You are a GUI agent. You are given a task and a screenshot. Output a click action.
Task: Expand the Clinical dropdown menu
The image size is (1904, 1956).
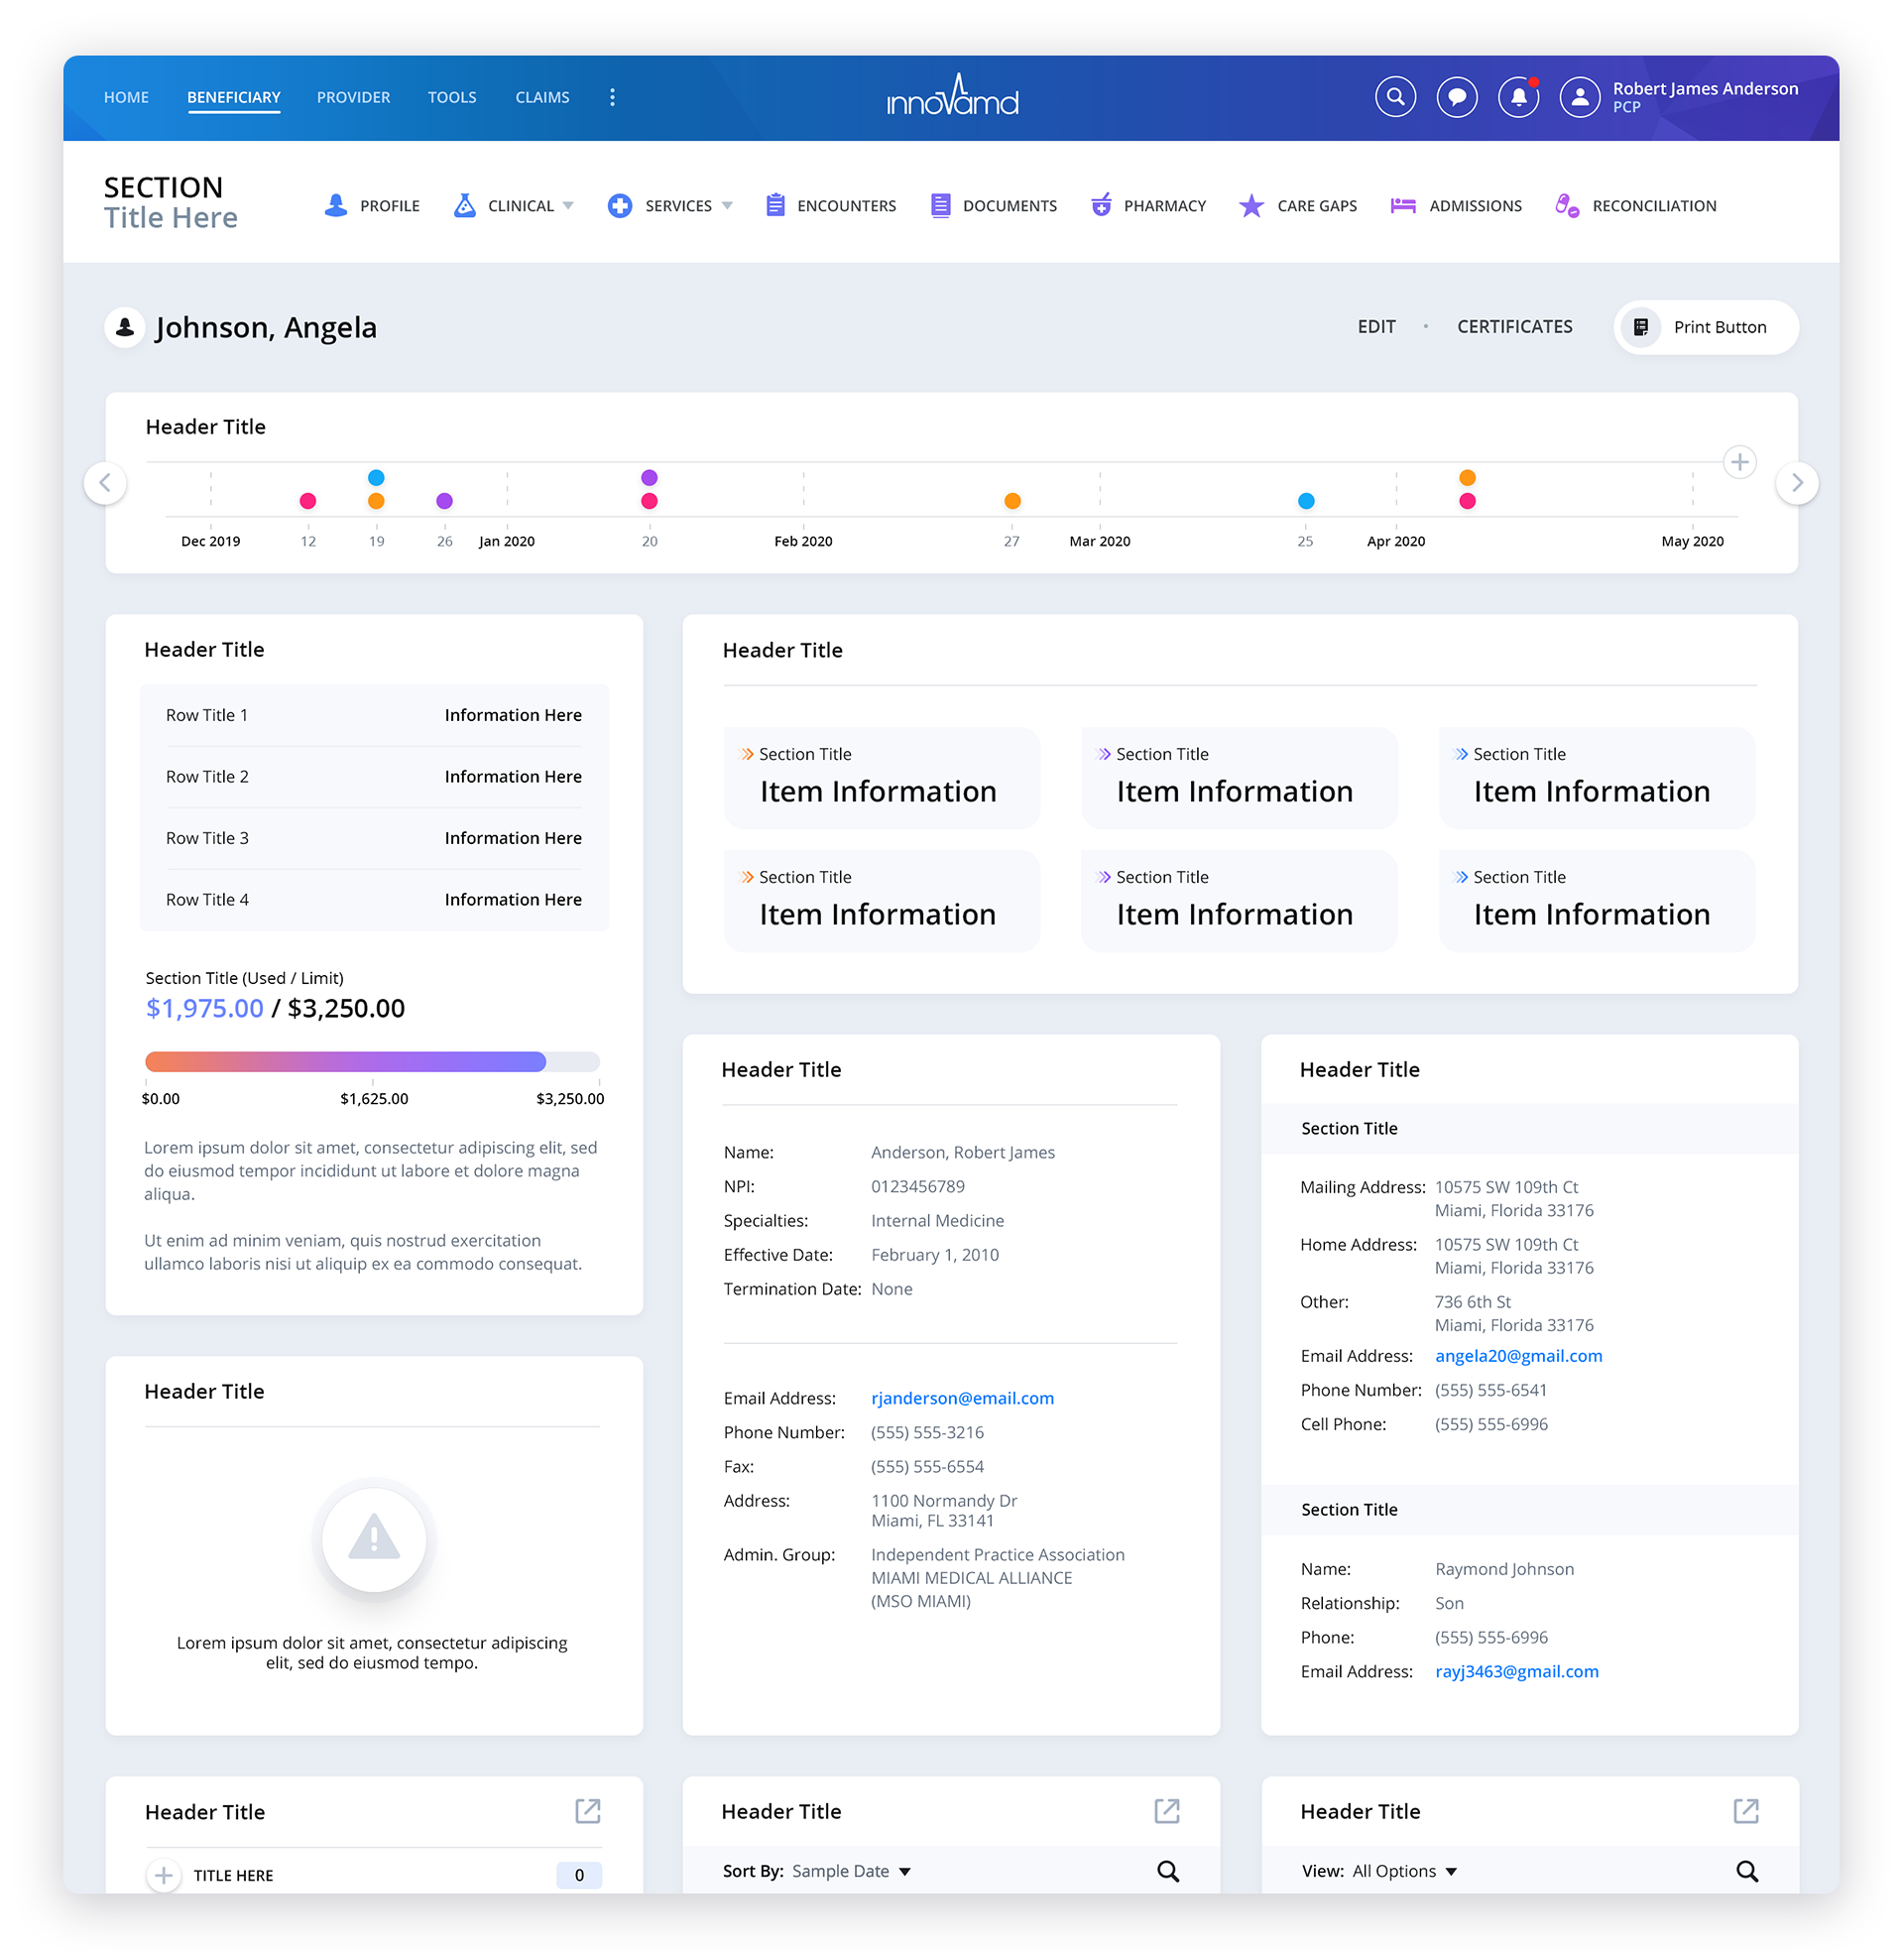[x=570, y=205]
